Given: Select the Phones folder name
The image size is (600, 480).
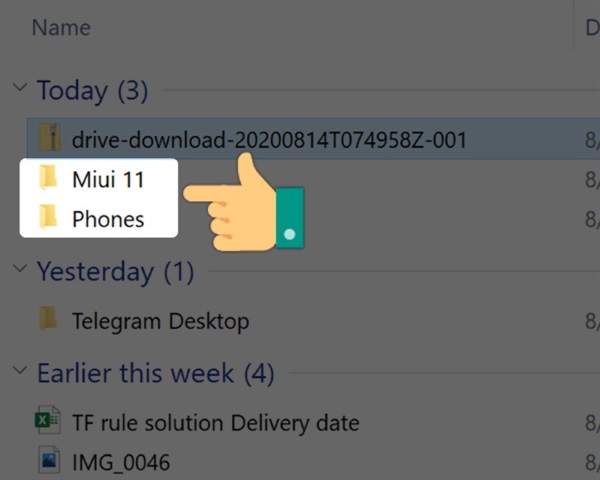Looking at the screenshot, I should click(x=108, y=219).
